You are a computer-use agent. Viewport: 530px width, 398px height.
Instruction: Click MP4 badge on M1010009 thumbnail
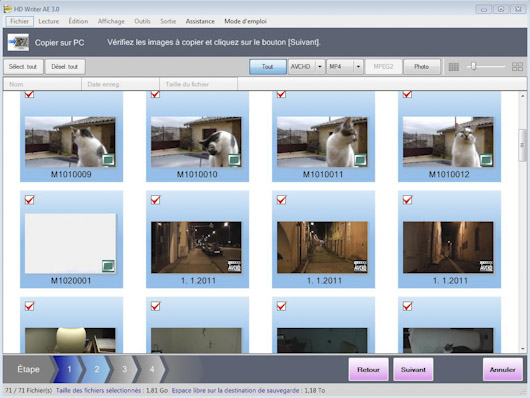[108, 160]
